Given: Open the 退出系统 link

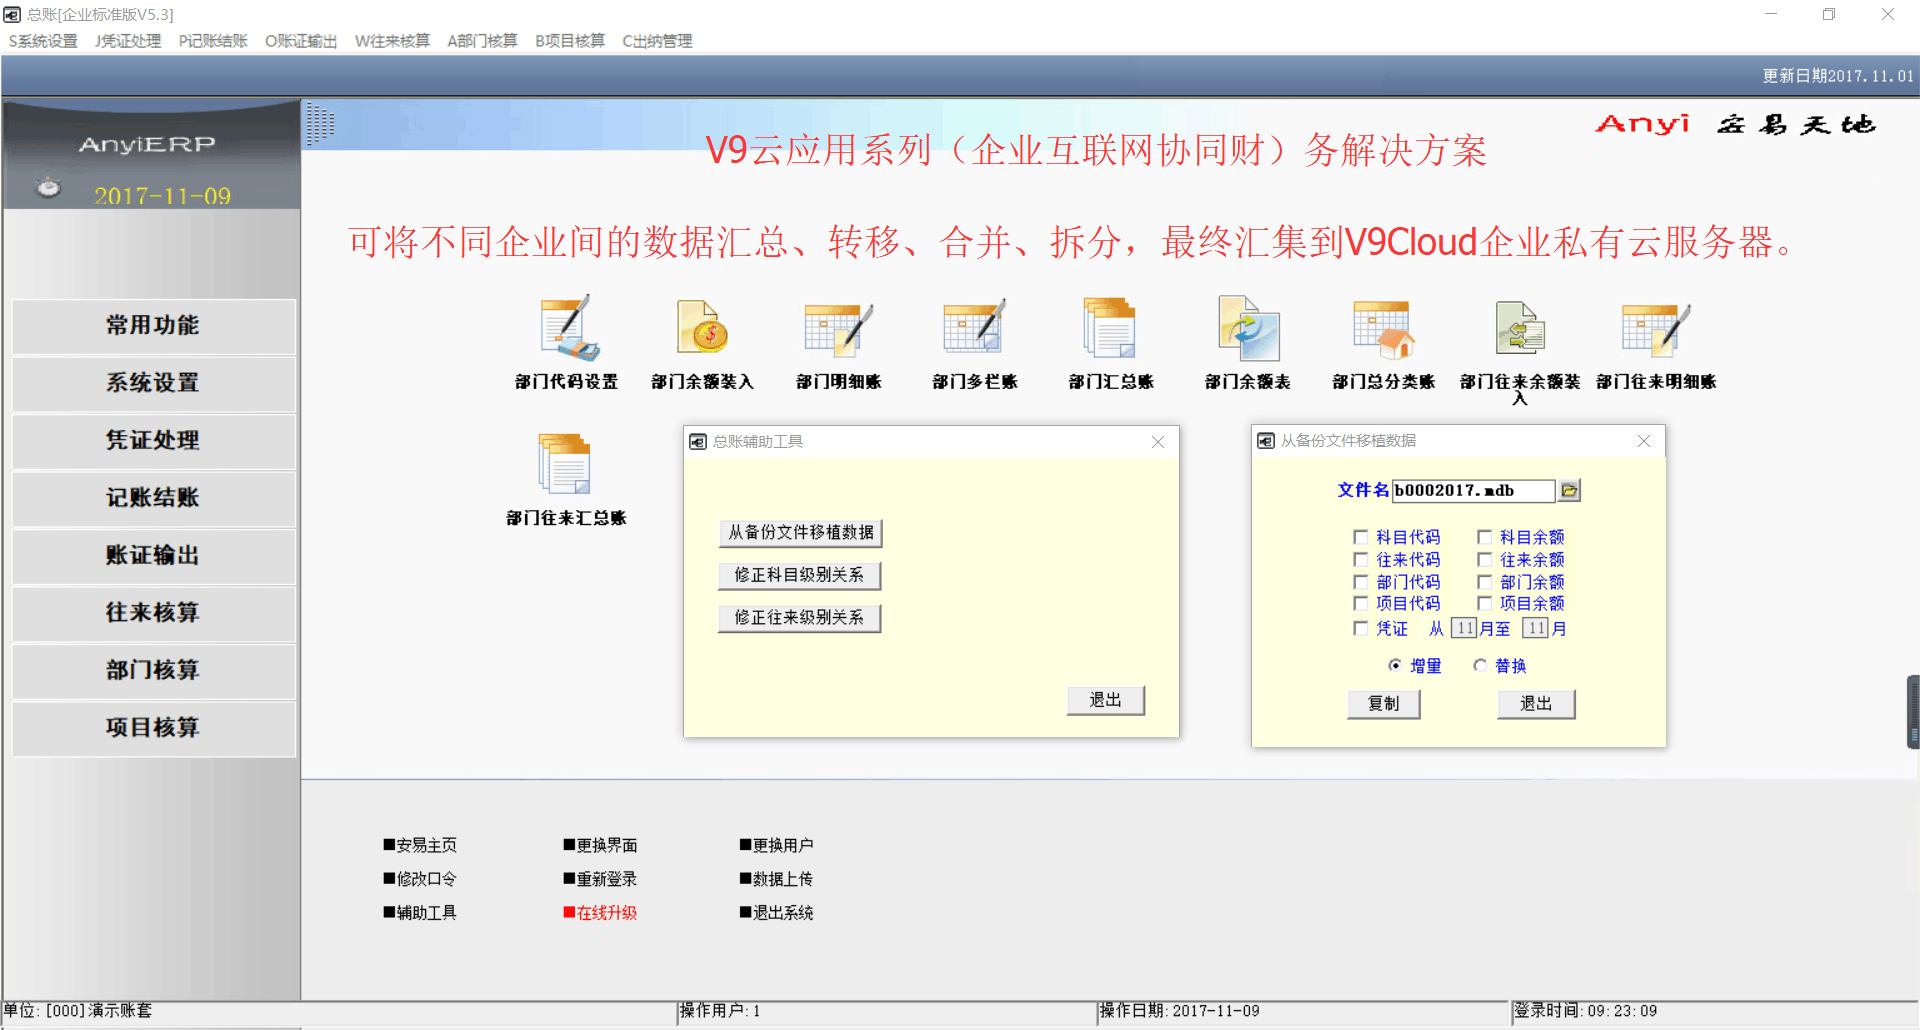Looking at the screenshot, I should coord(776,913).
